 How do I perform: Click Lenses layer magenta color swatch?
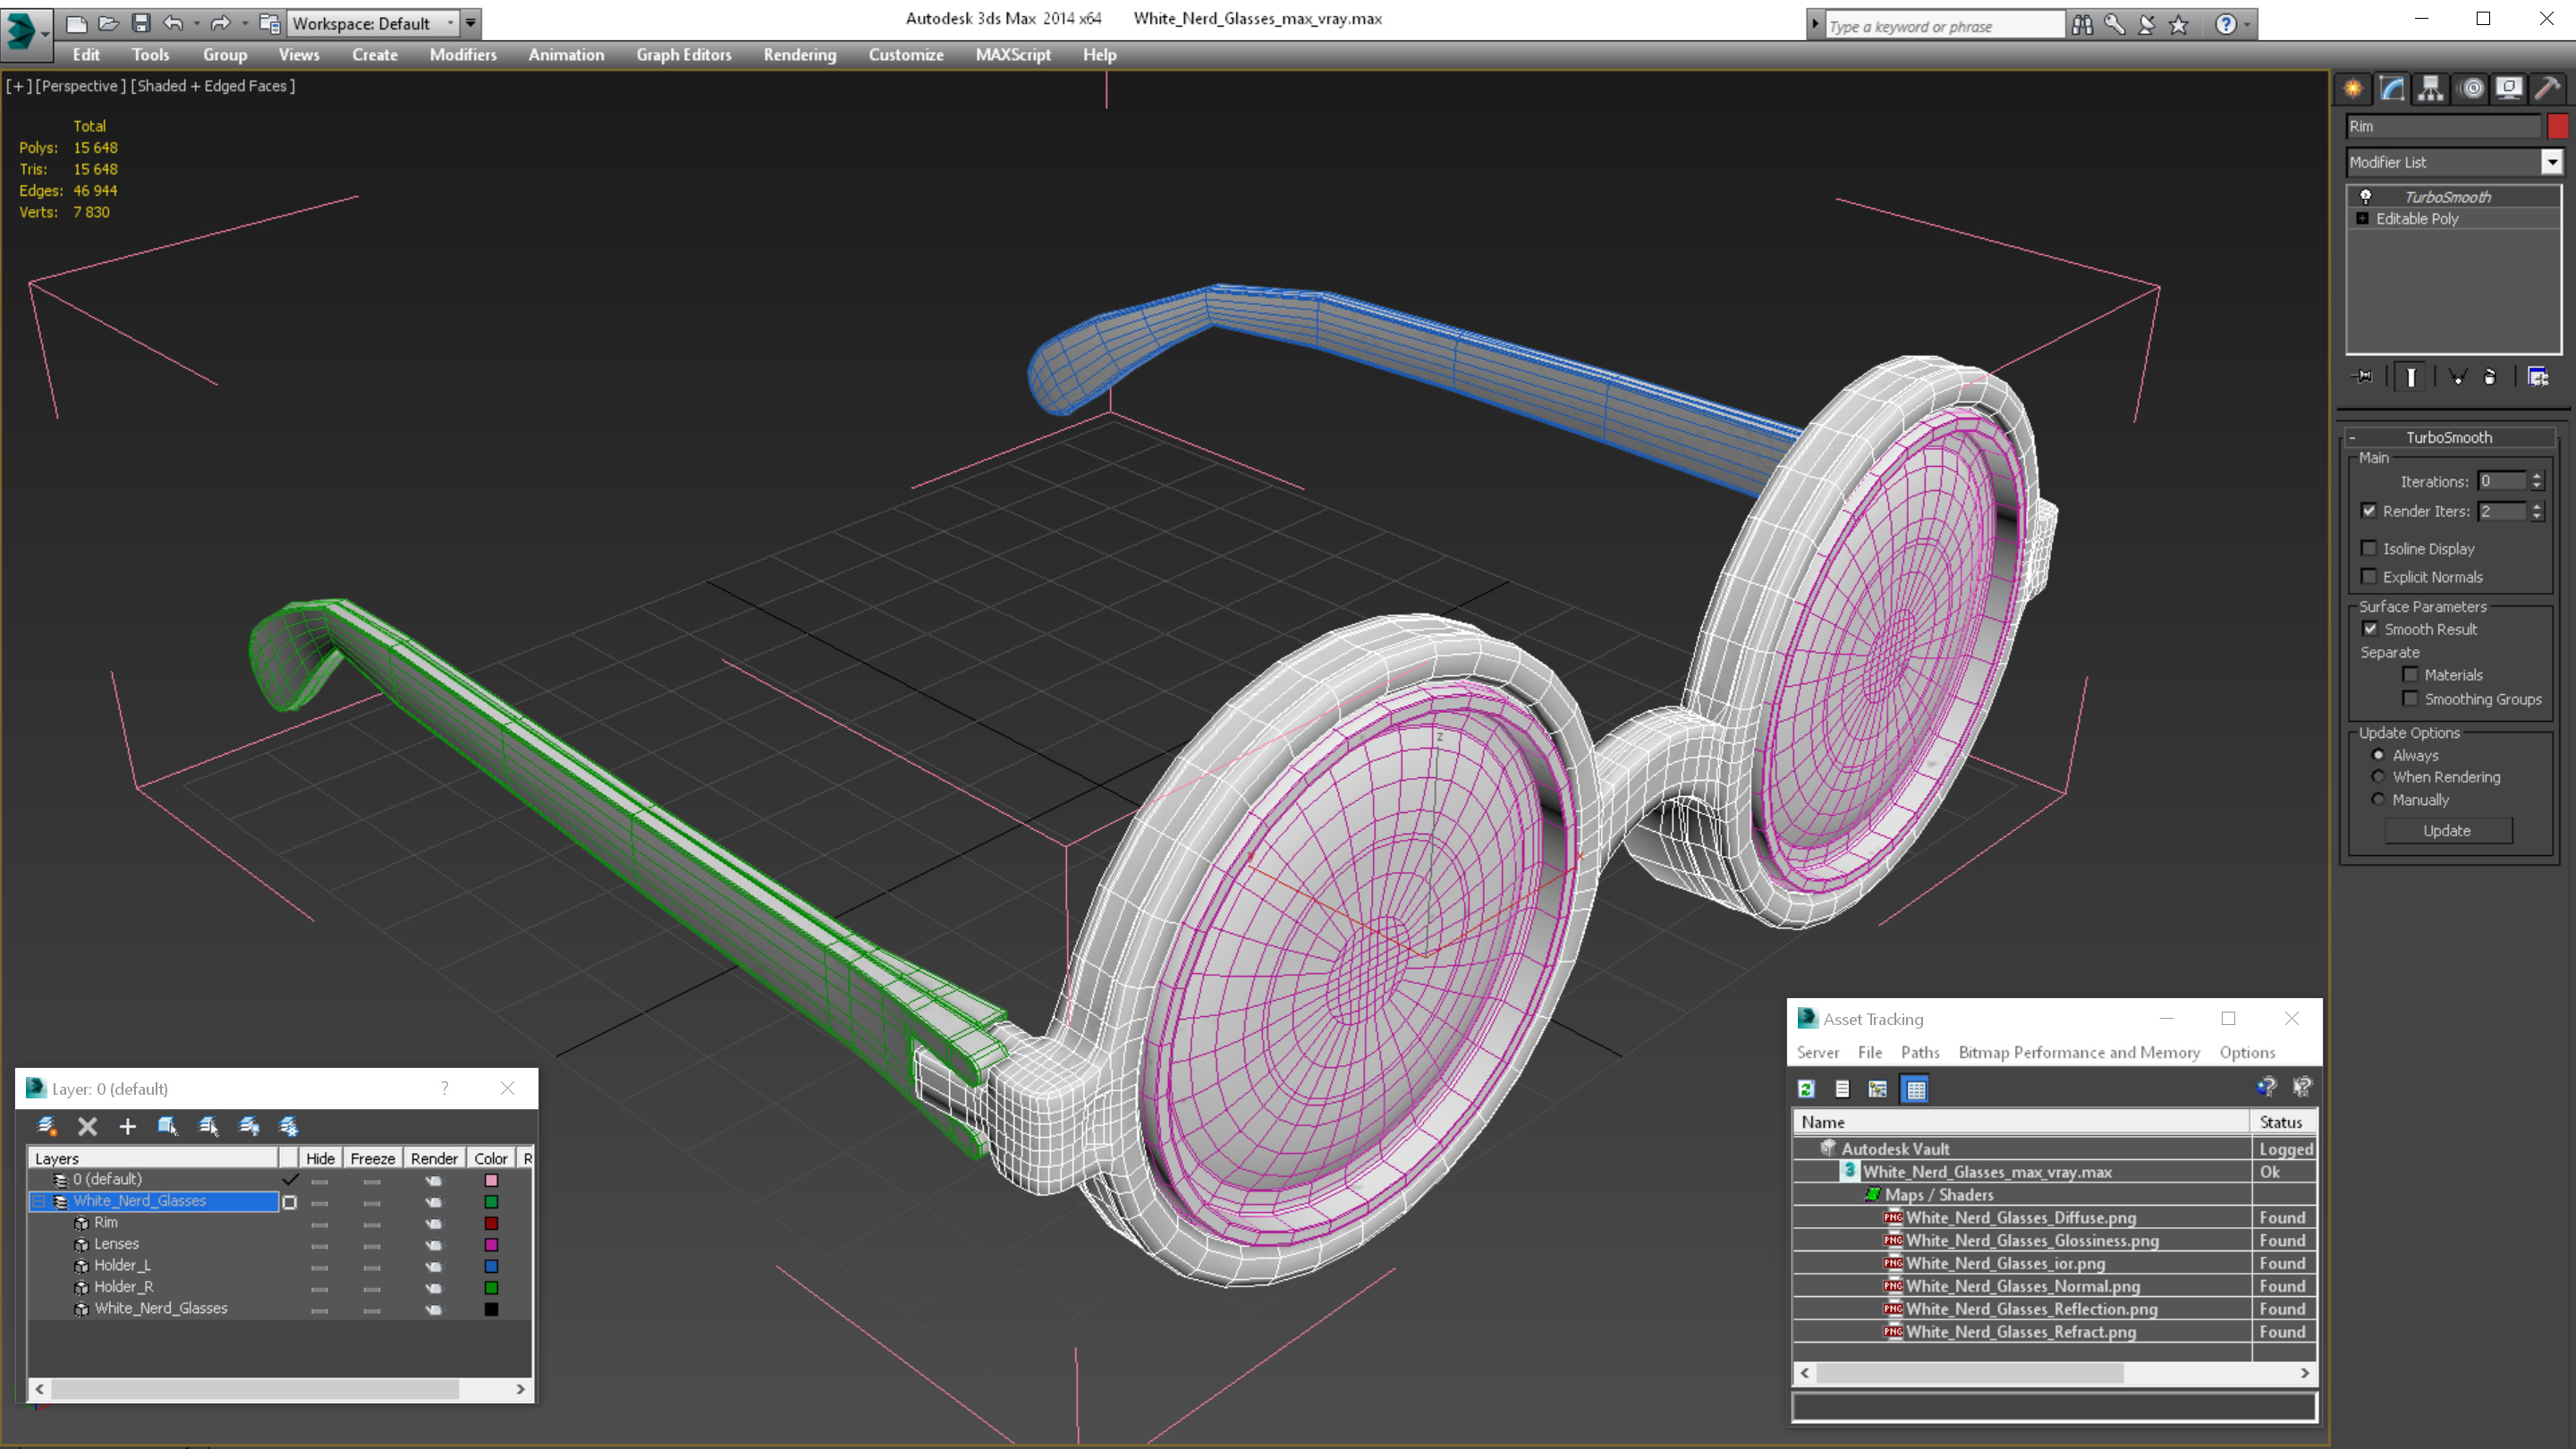click(x=491, y=1244)
